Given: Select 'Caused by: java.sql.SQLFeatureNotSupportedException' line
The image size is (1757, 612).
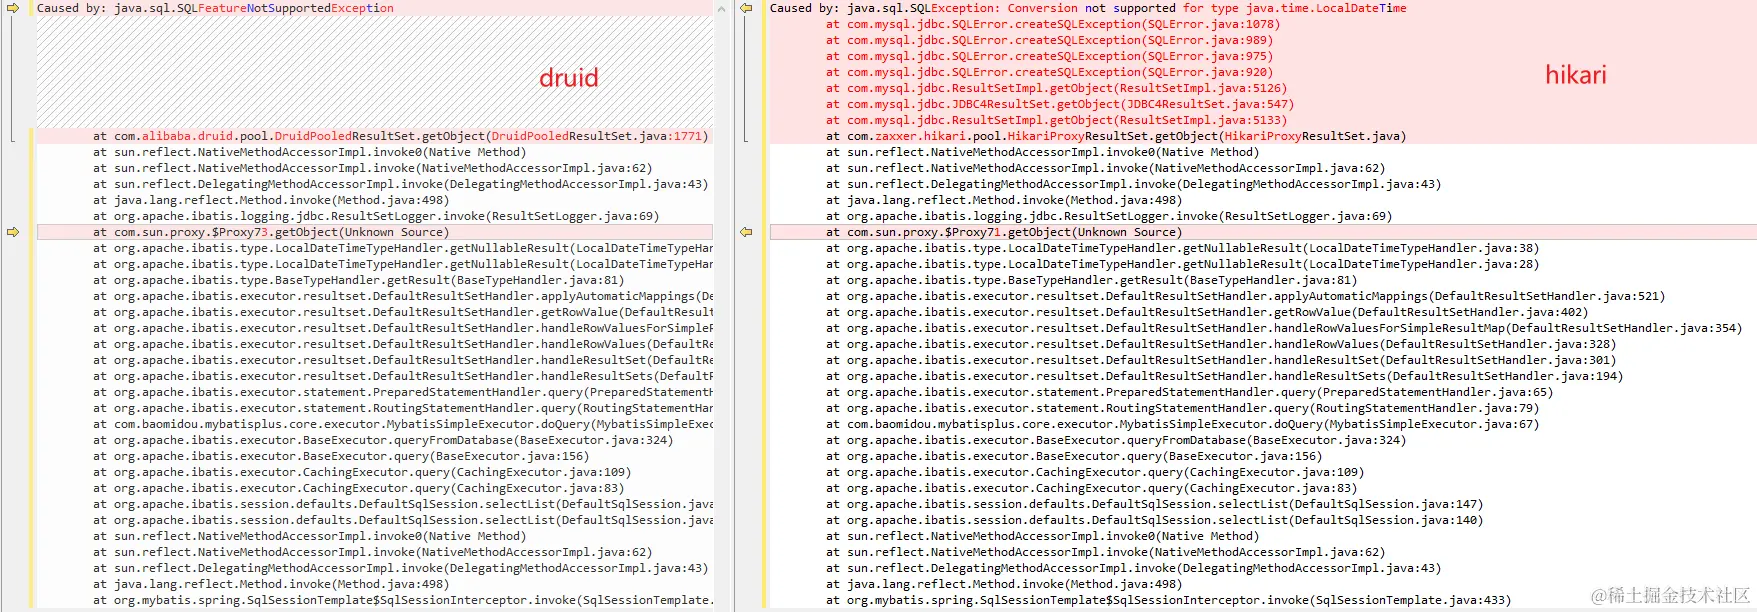Looking at the screenshot, I should pos(215,8).
